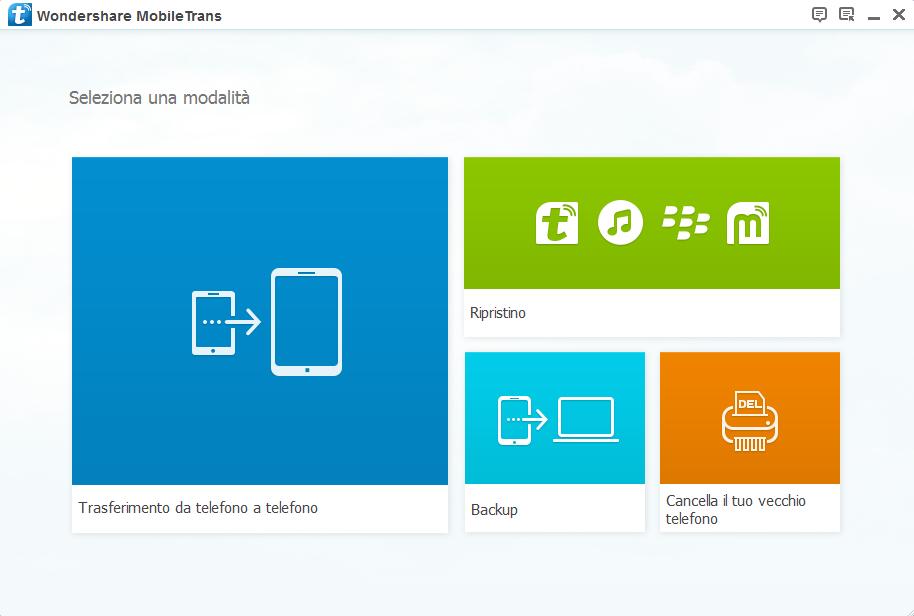The image size is (914, 616).
Task: Click the phone-to-laptop arrow in Backup tile
Action: tap(533, 419)
